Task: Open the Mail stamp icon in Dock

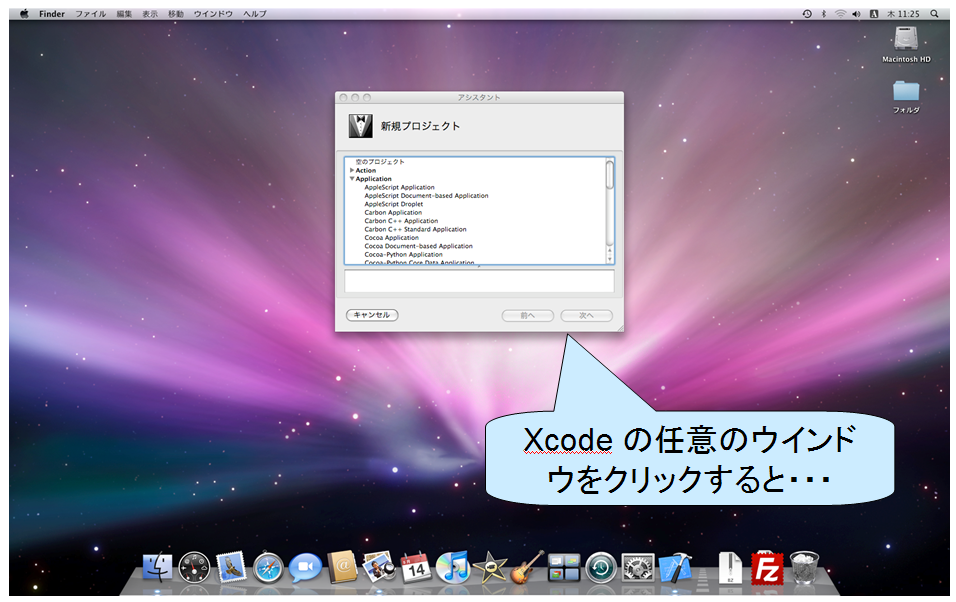Action: (x=231, y=567)
